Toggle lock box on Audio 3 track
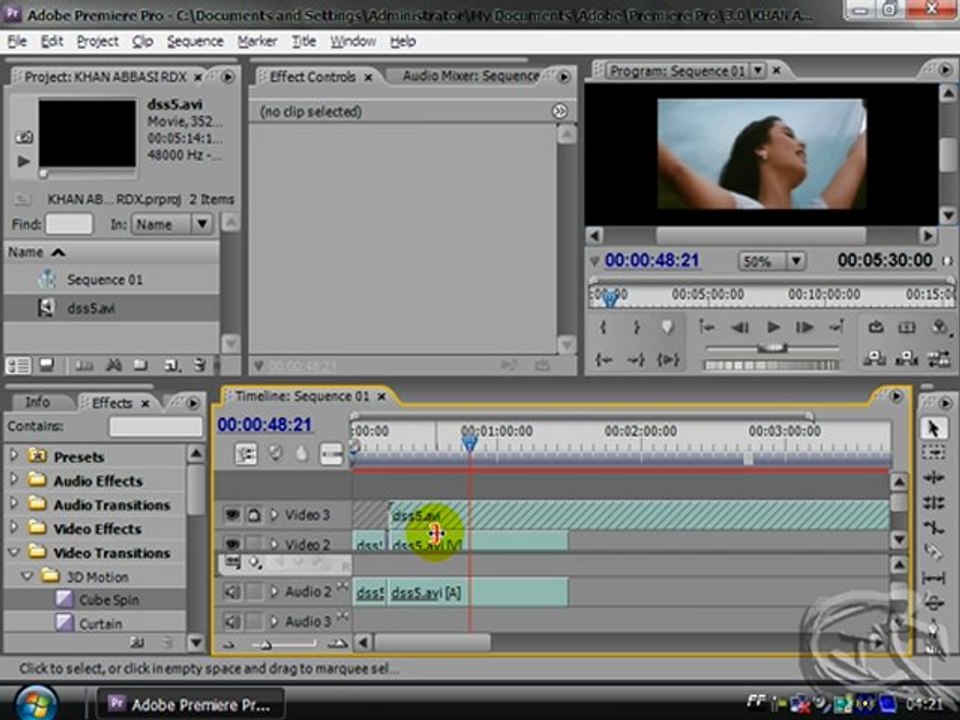Image resolution: width=960 pixels, height=720 pixels. tap(254, 621)
